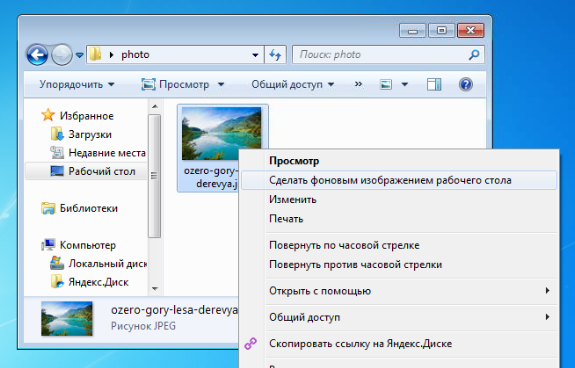Image resolution: width=575 pixels, height=368 pixels.
Task: Expand address bar history dropdown
Action: pyautogui.click(x=255, y=55)
